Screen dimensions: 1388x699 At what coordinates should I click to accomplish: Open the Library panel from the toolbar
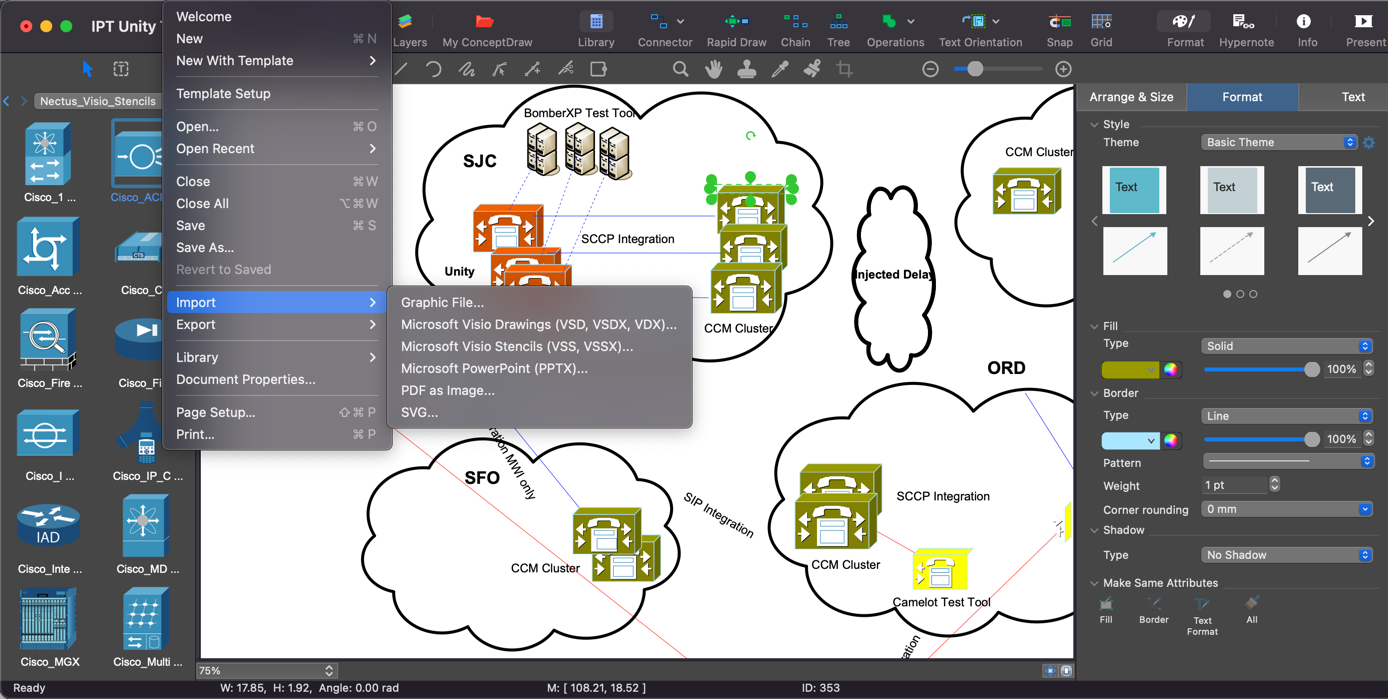pyautogui.click(x=596, y=22)
